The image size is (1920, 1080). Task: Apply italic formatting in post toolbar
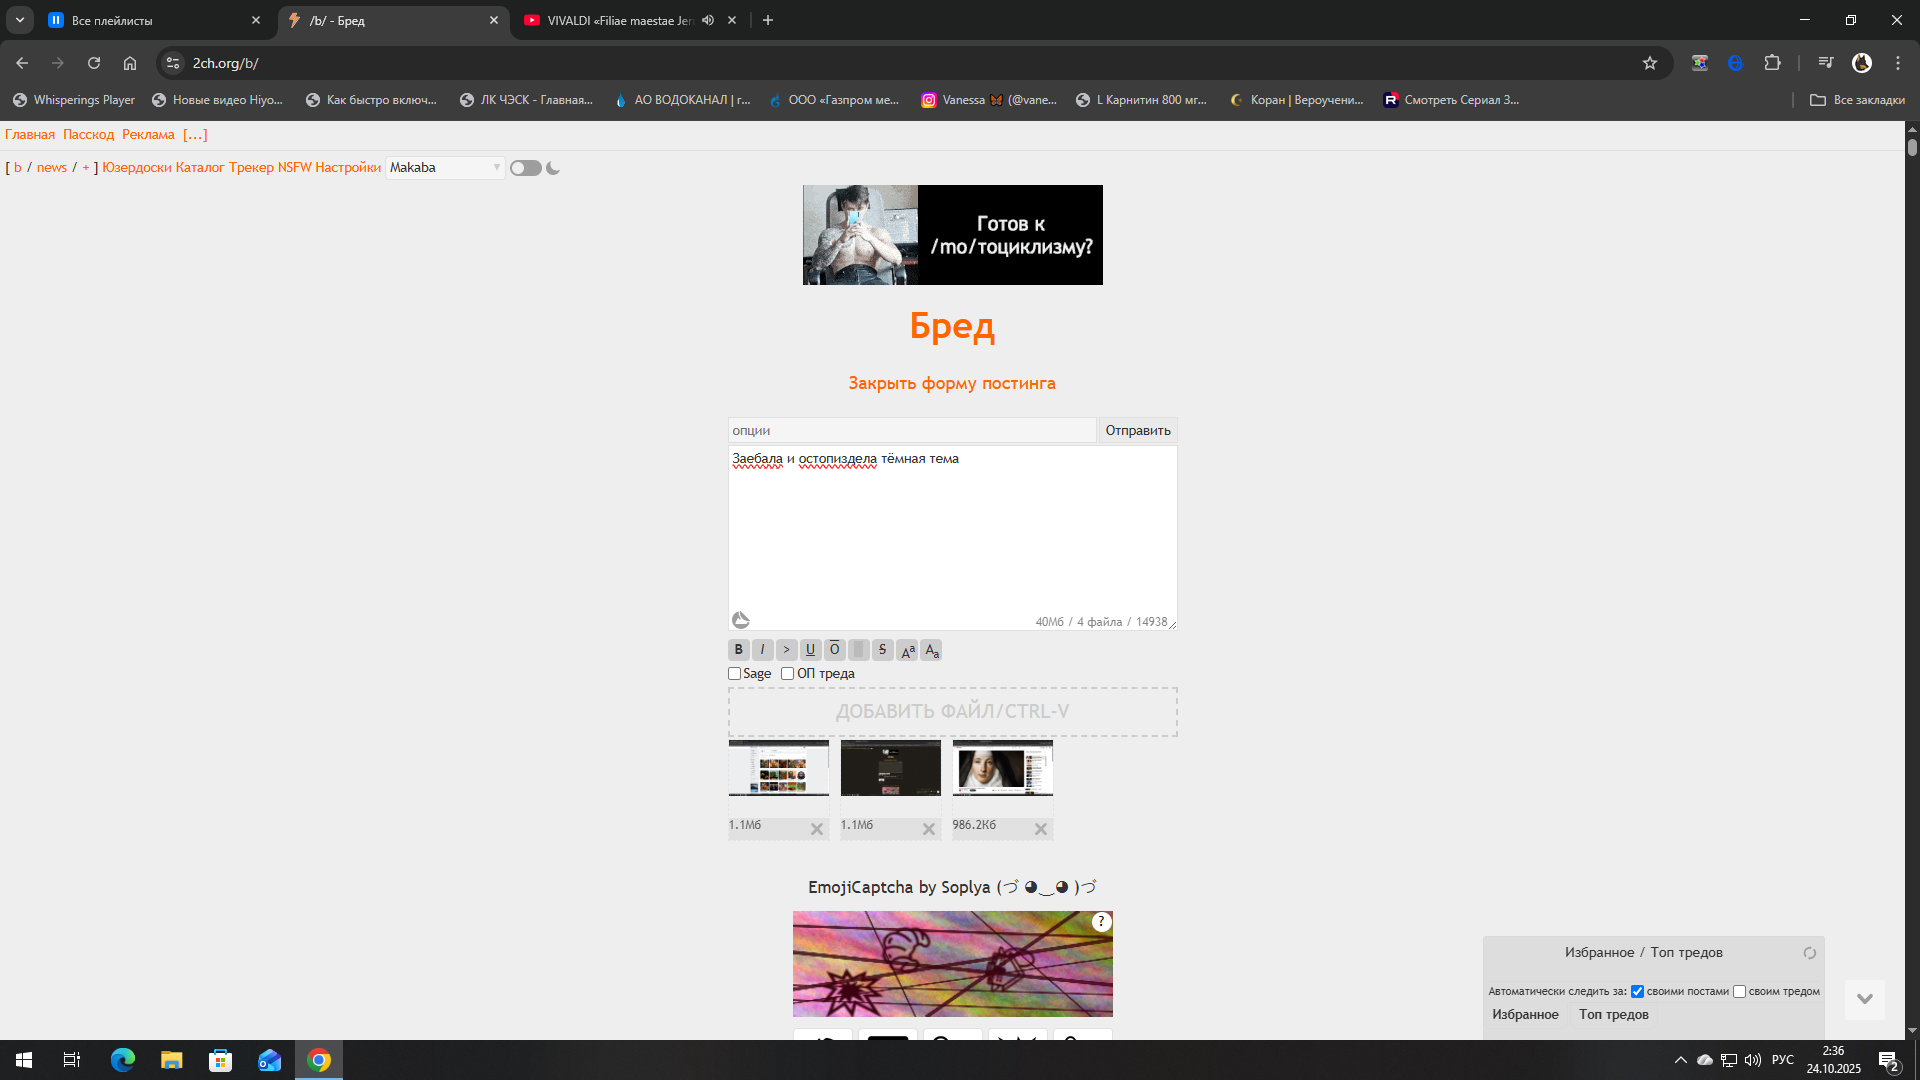(762, 650)
